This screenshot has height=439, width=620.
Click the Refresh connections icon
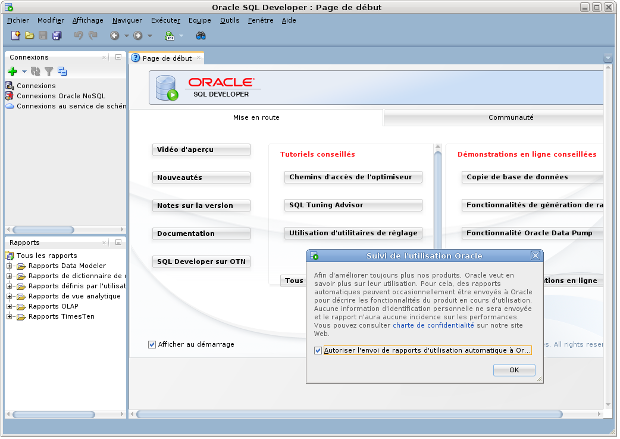tap(36, 72)
